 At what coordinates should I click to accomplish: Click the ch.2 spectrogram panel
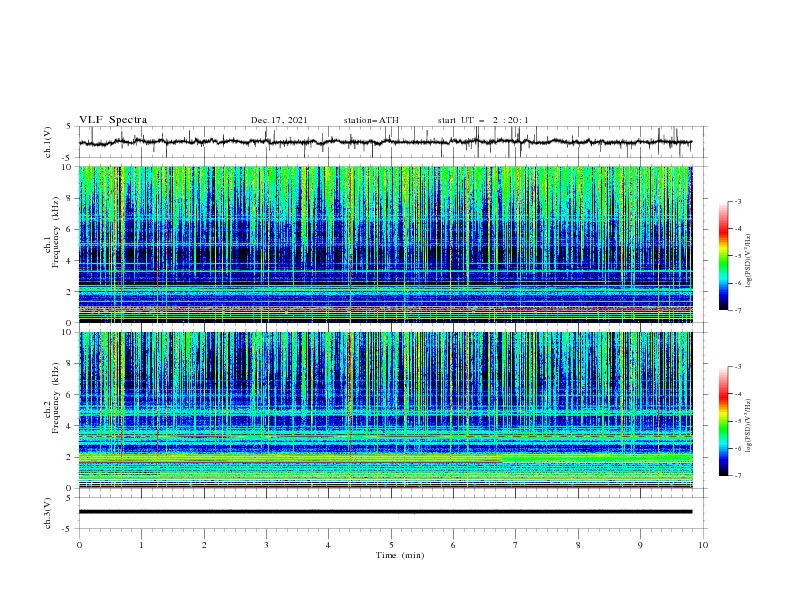click(385, 410)
